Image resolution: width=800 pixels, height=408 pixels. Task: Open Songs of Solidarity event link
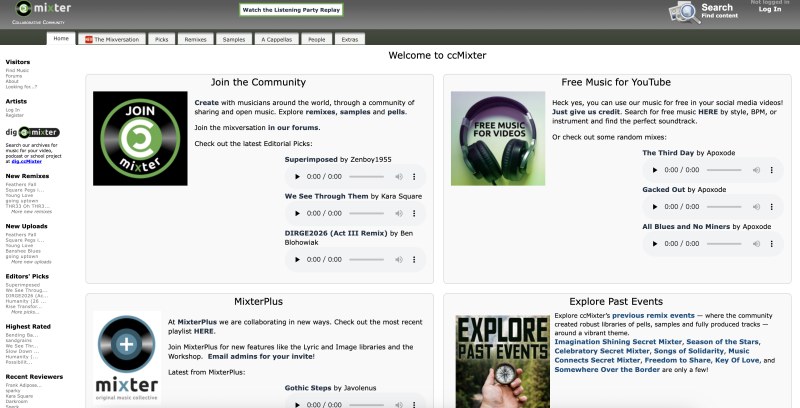(688, 351)
